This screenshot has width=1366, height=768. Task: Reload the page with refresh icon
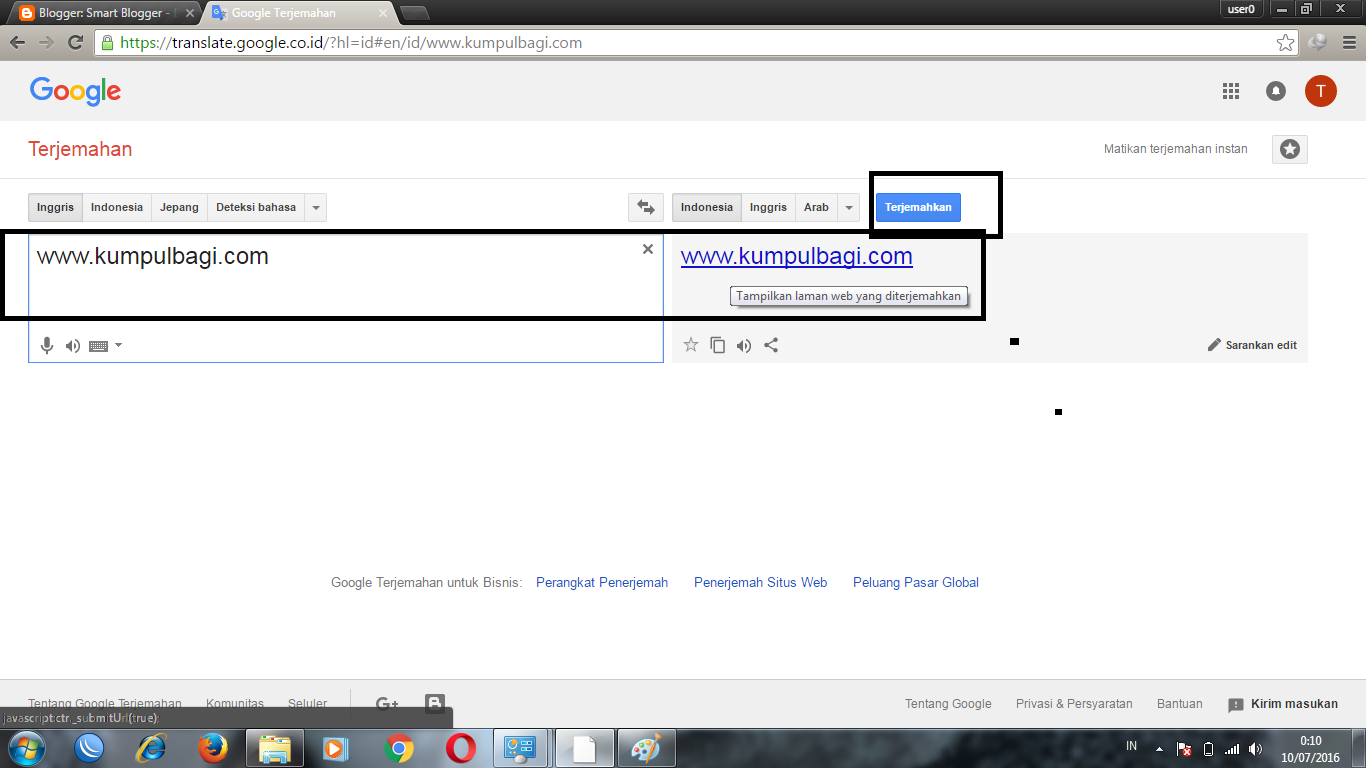[x=75, y=43]
